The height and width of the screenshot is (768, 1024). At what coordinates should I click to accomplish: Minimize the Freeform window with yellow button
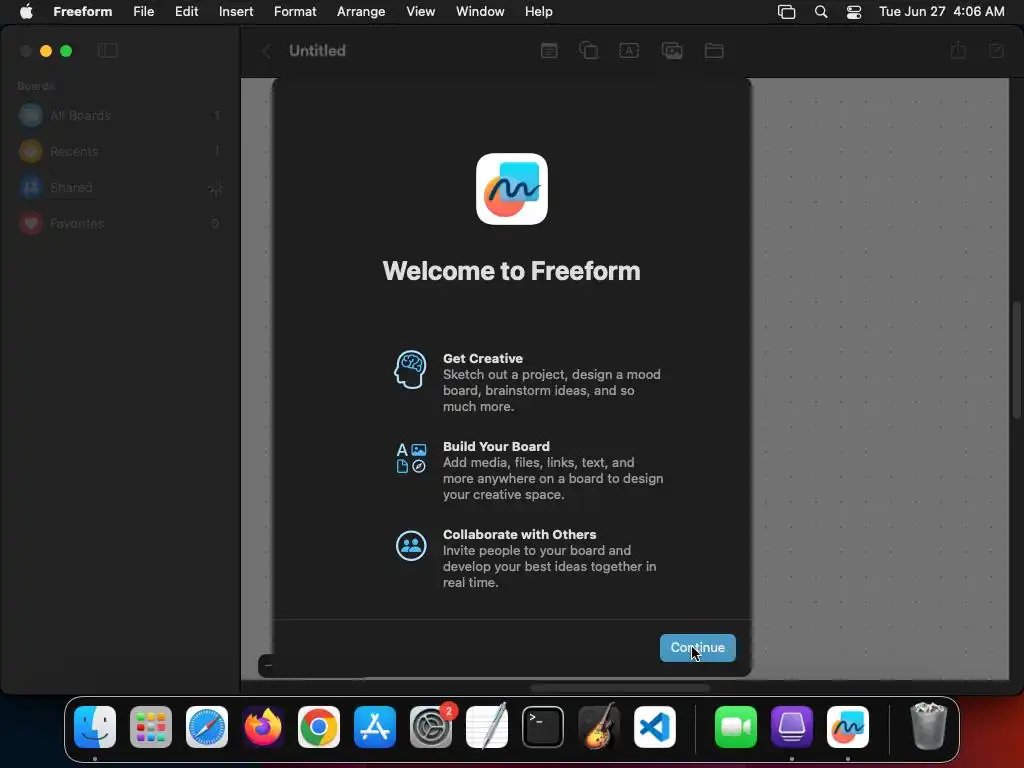[x=46, y=51]
